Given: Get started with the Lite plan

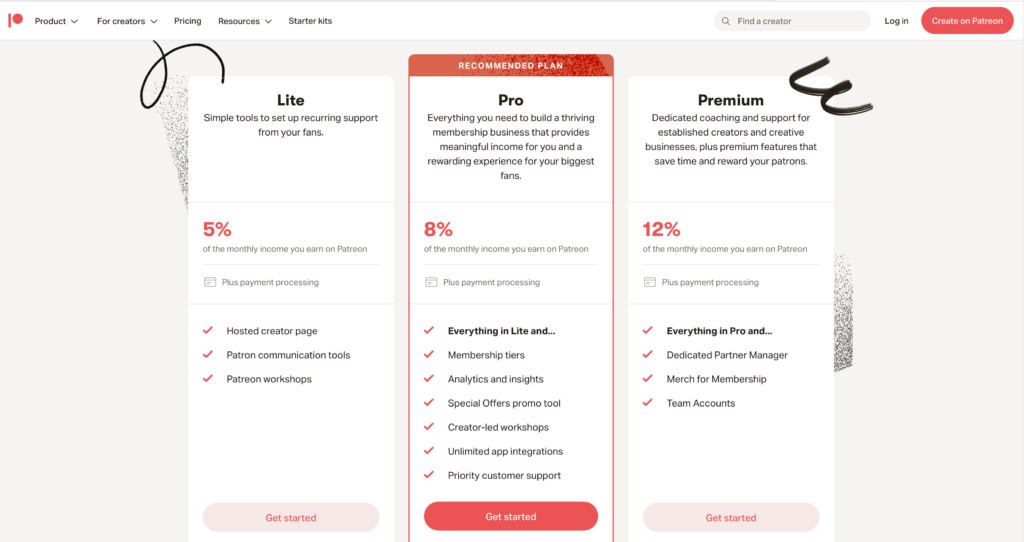Looking at the screenshot, I should click(x=291, y=517).
